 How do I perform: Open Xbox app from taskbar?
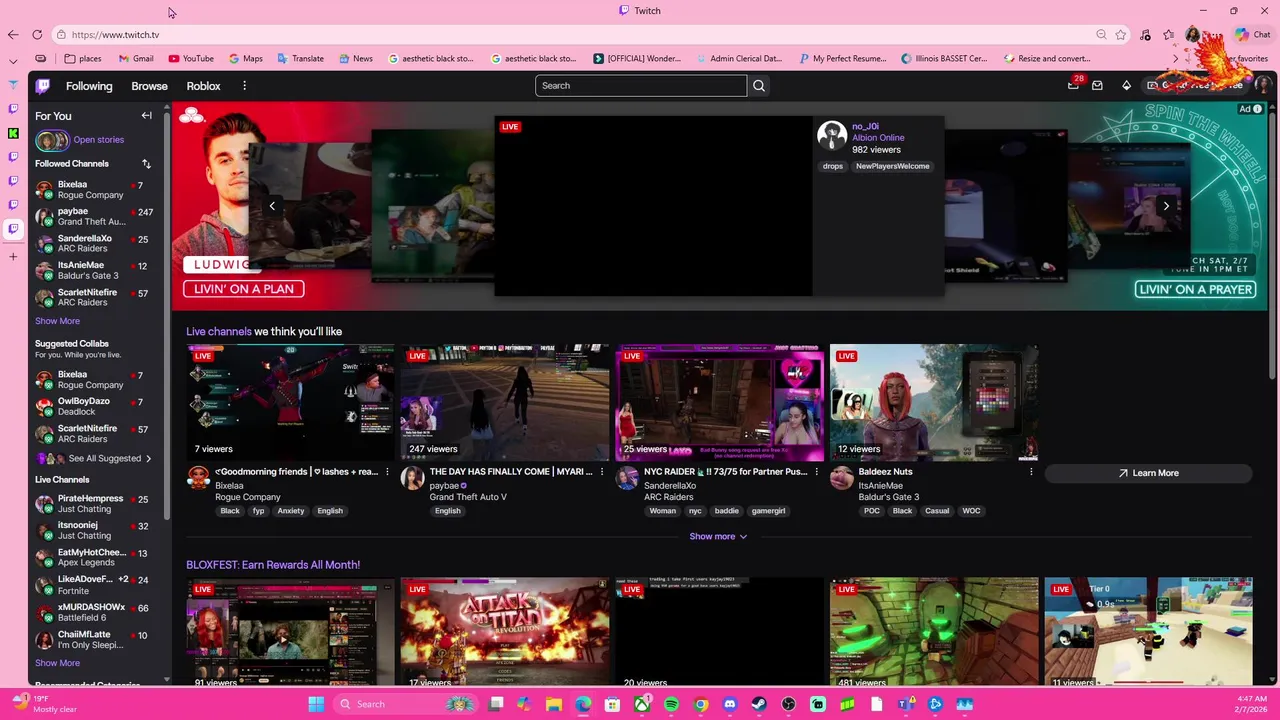point(642,704)
